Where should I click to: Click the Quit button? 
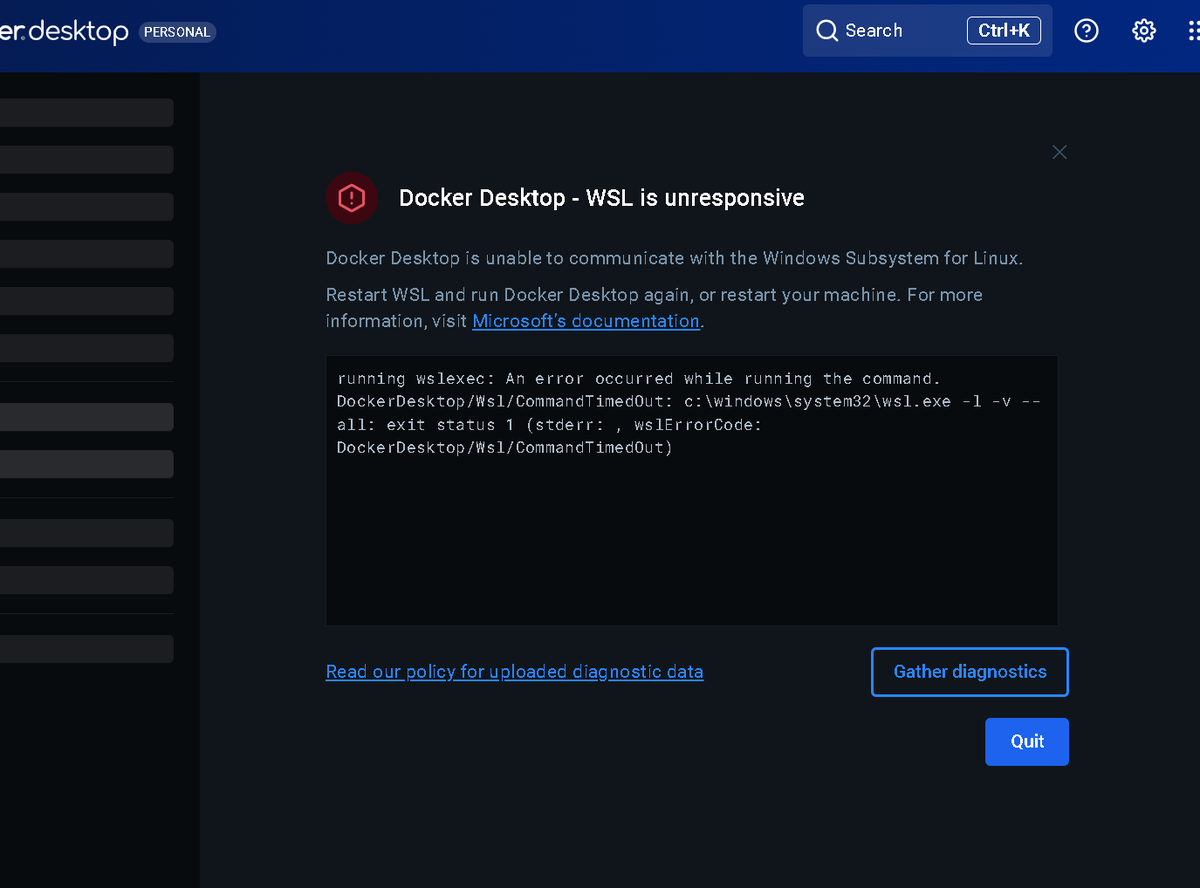click(1027, 742)
